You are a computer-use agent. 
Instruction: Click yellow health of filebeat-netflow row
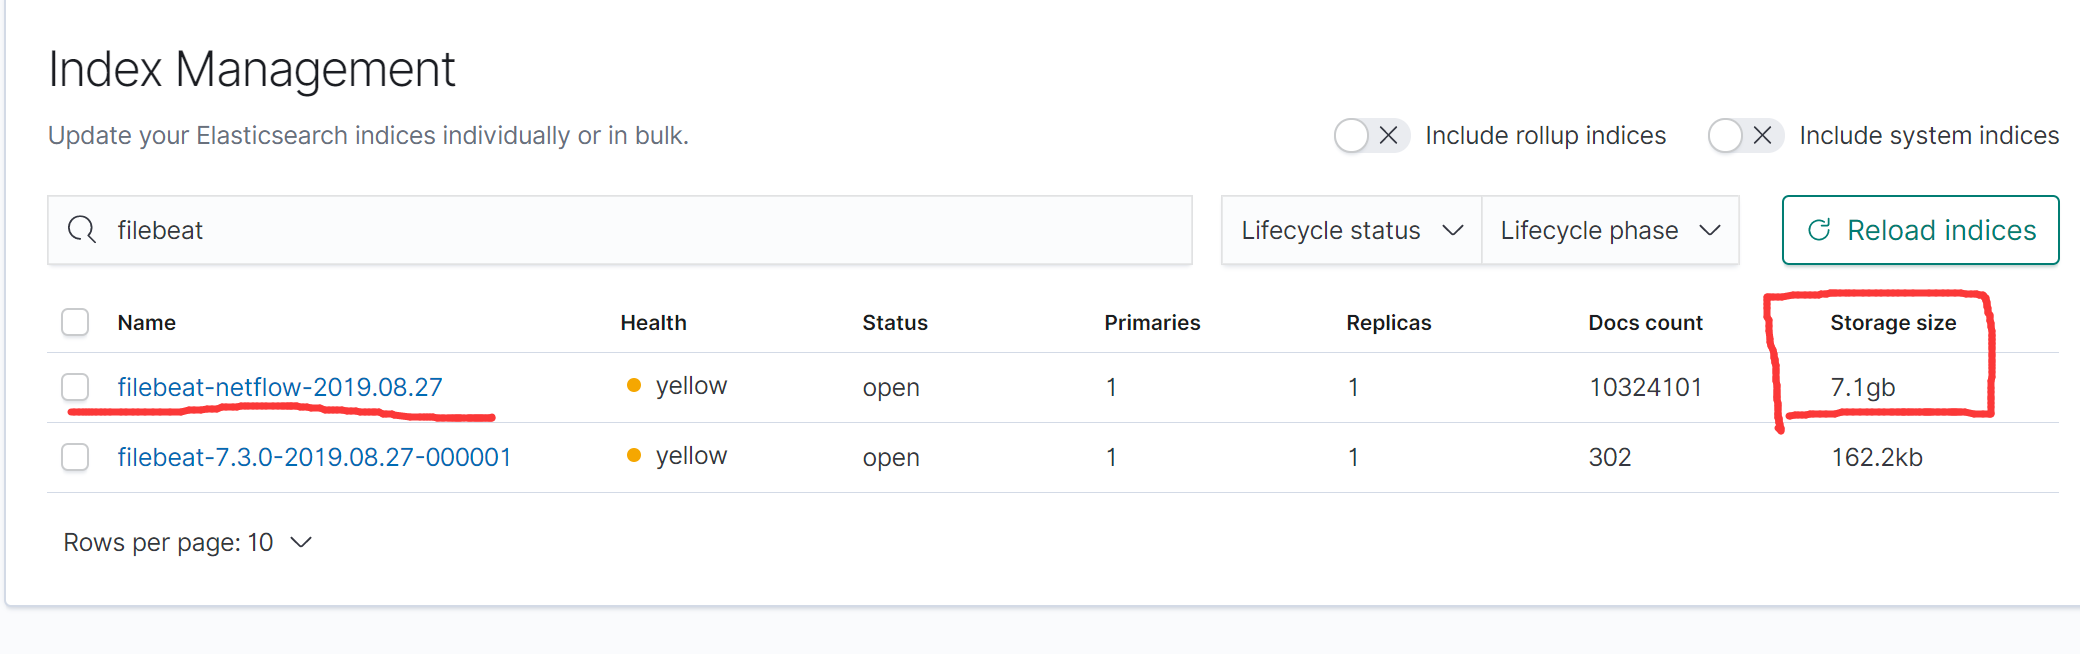click(x=677, y=386)
